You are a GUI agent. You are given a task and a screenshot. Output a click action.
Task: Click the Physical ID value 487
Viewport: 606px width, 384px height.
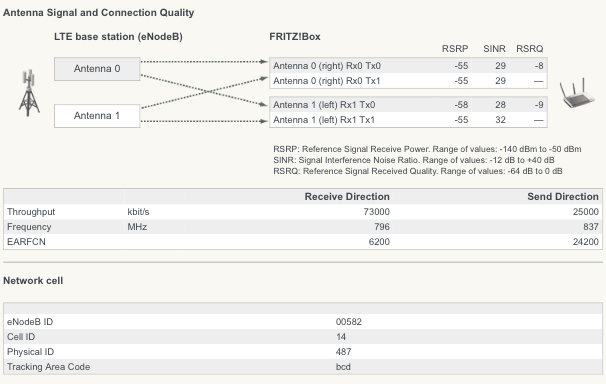click(x=344, y=352)
